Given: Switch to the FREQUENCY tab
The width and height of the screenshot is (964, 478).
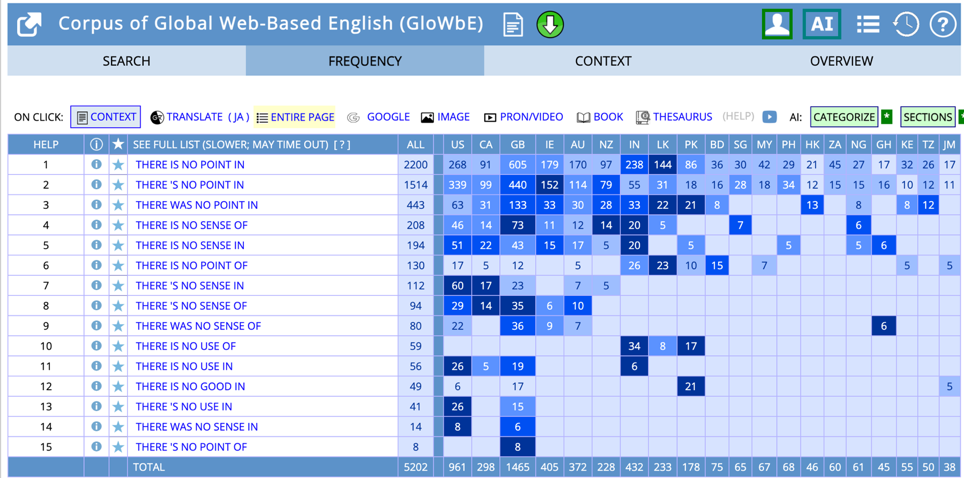Looking at the screenshot, I should click(365, 61).
